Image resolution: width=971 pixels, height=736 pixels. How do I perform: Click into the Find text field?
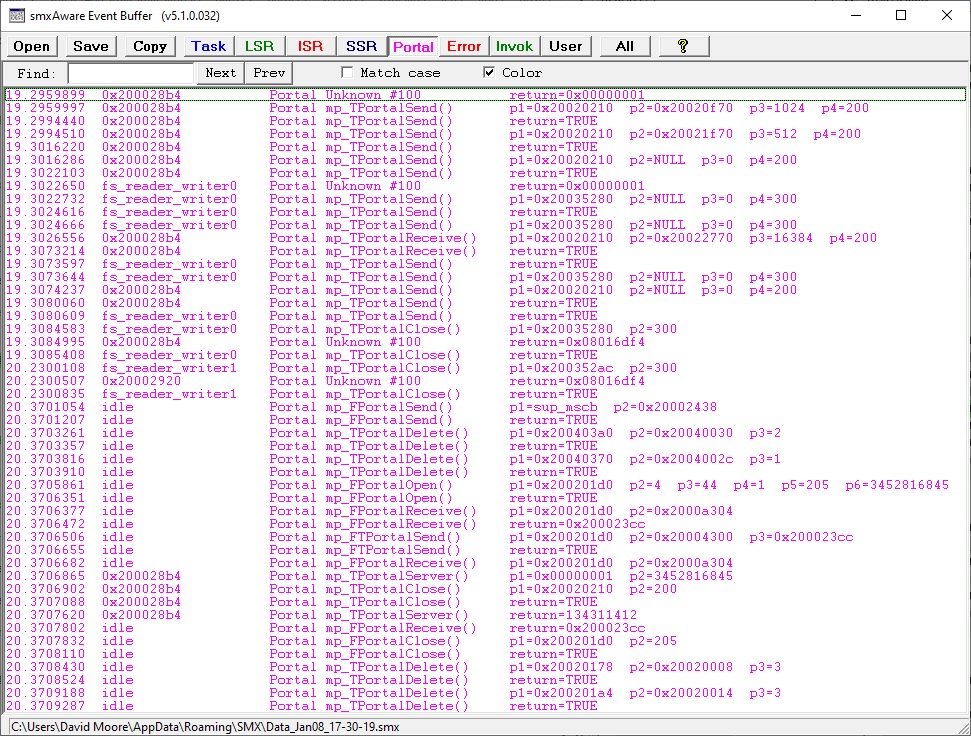click(x=131, y=73)
